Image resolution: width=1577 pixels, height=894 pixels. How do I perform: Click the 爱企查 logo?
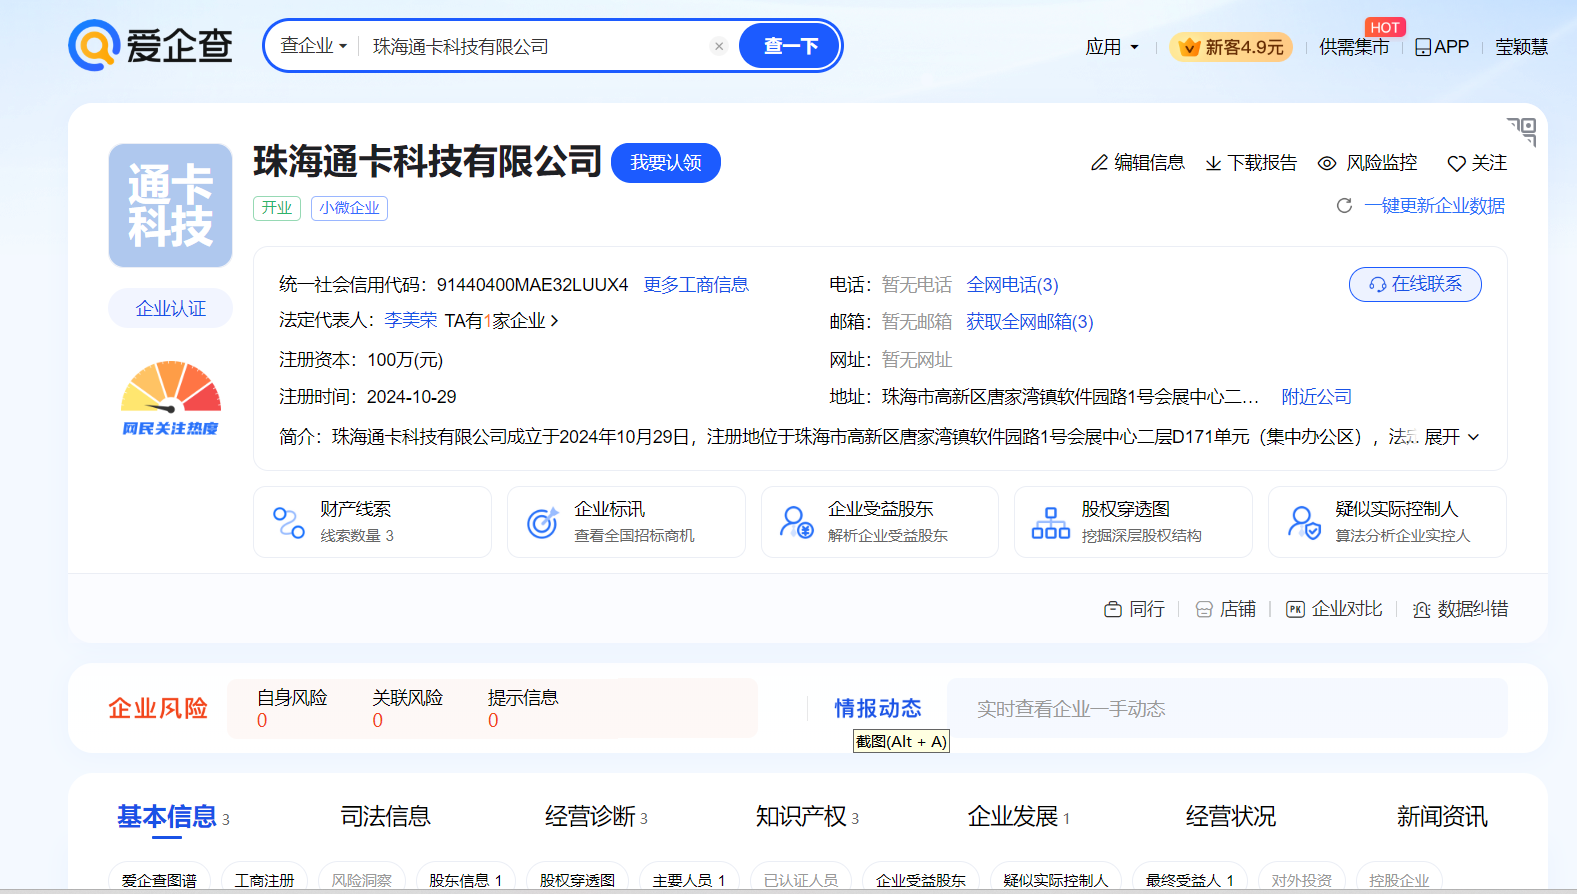point(151,46)
